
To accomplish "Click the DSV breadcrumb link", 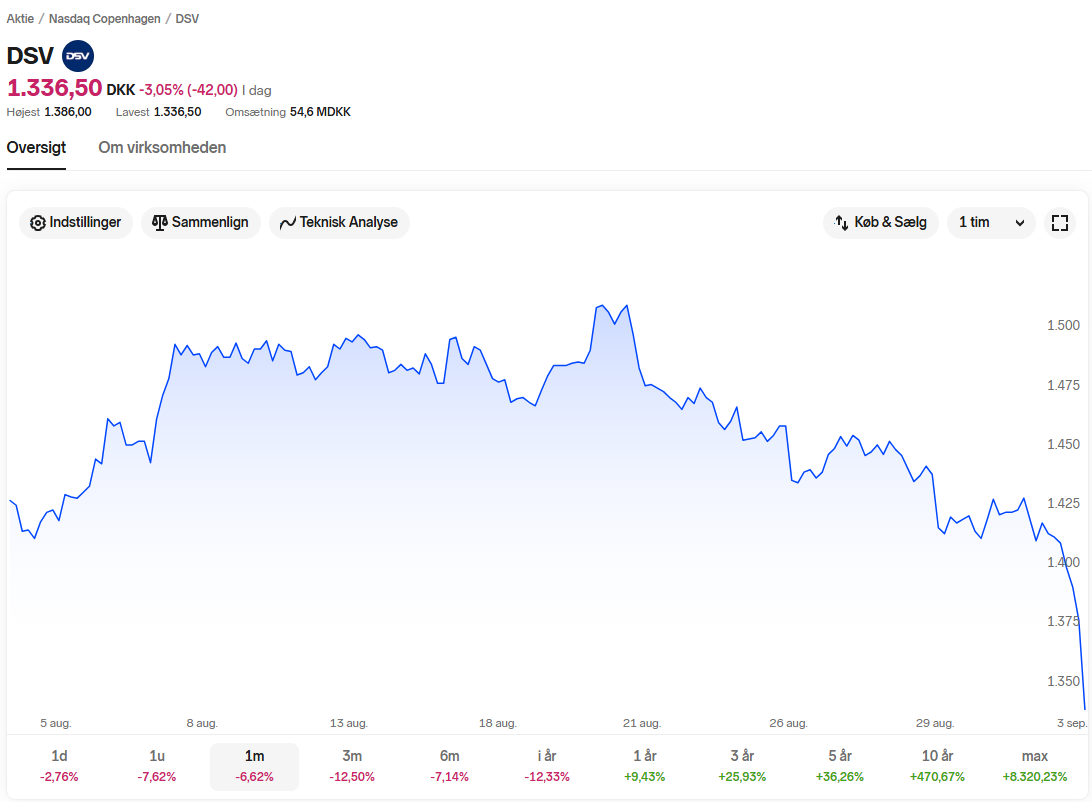I will click(x=187, y=19).
